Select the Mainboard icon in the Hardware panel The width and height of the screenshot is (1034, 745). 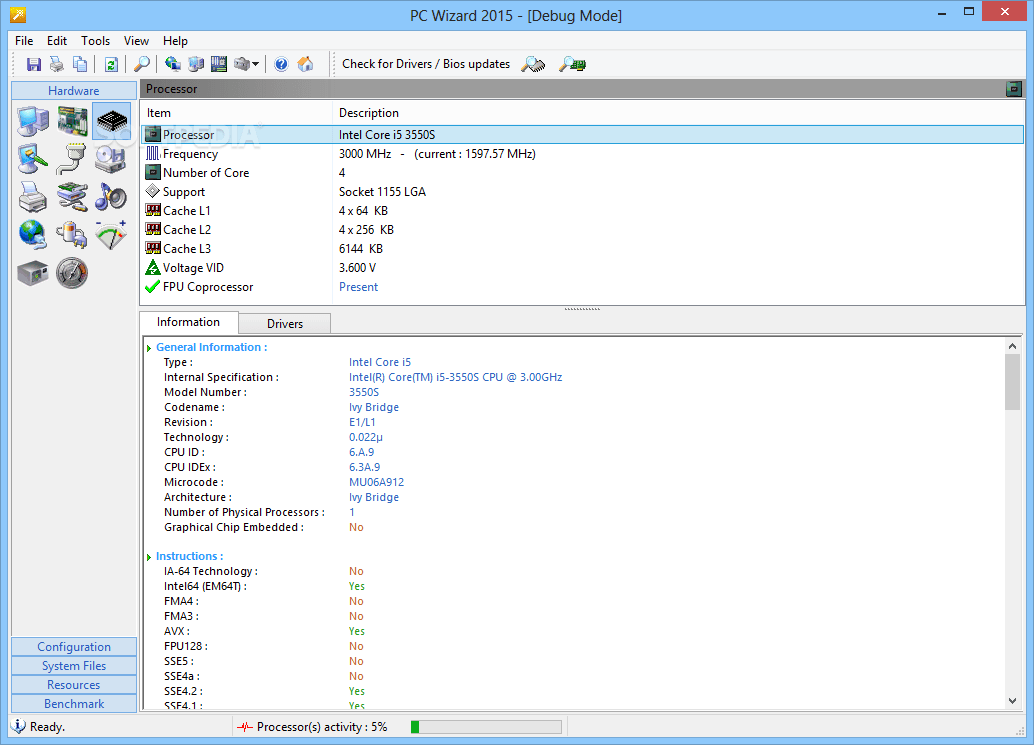[71, 119]
